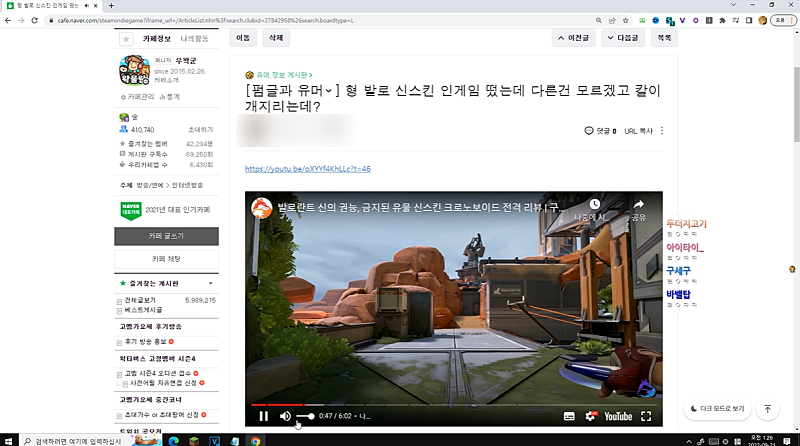The height and width of the screenshot is (446, 800).
Task: Expand the 즐겨찾는 게시판 section arrow
Action: tap(211, 283)
